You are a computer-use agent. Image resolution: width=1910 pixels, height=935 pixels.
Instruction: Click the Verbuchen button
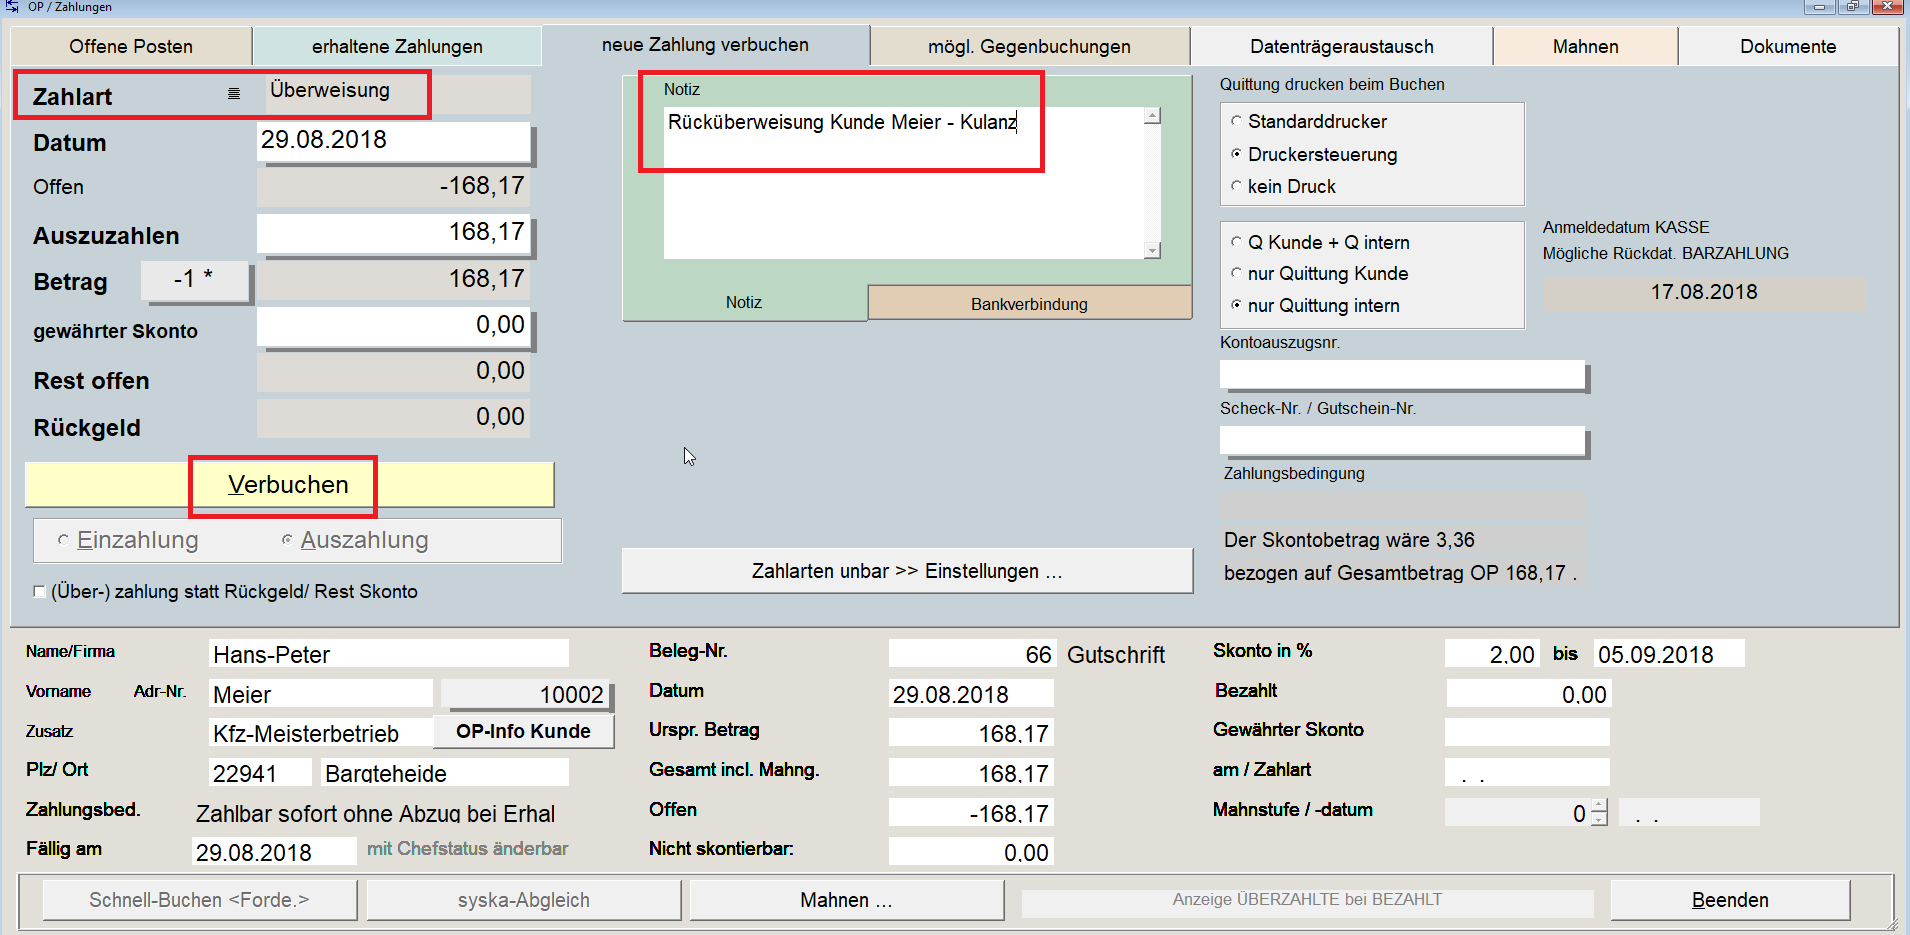(x=289, y=485)
